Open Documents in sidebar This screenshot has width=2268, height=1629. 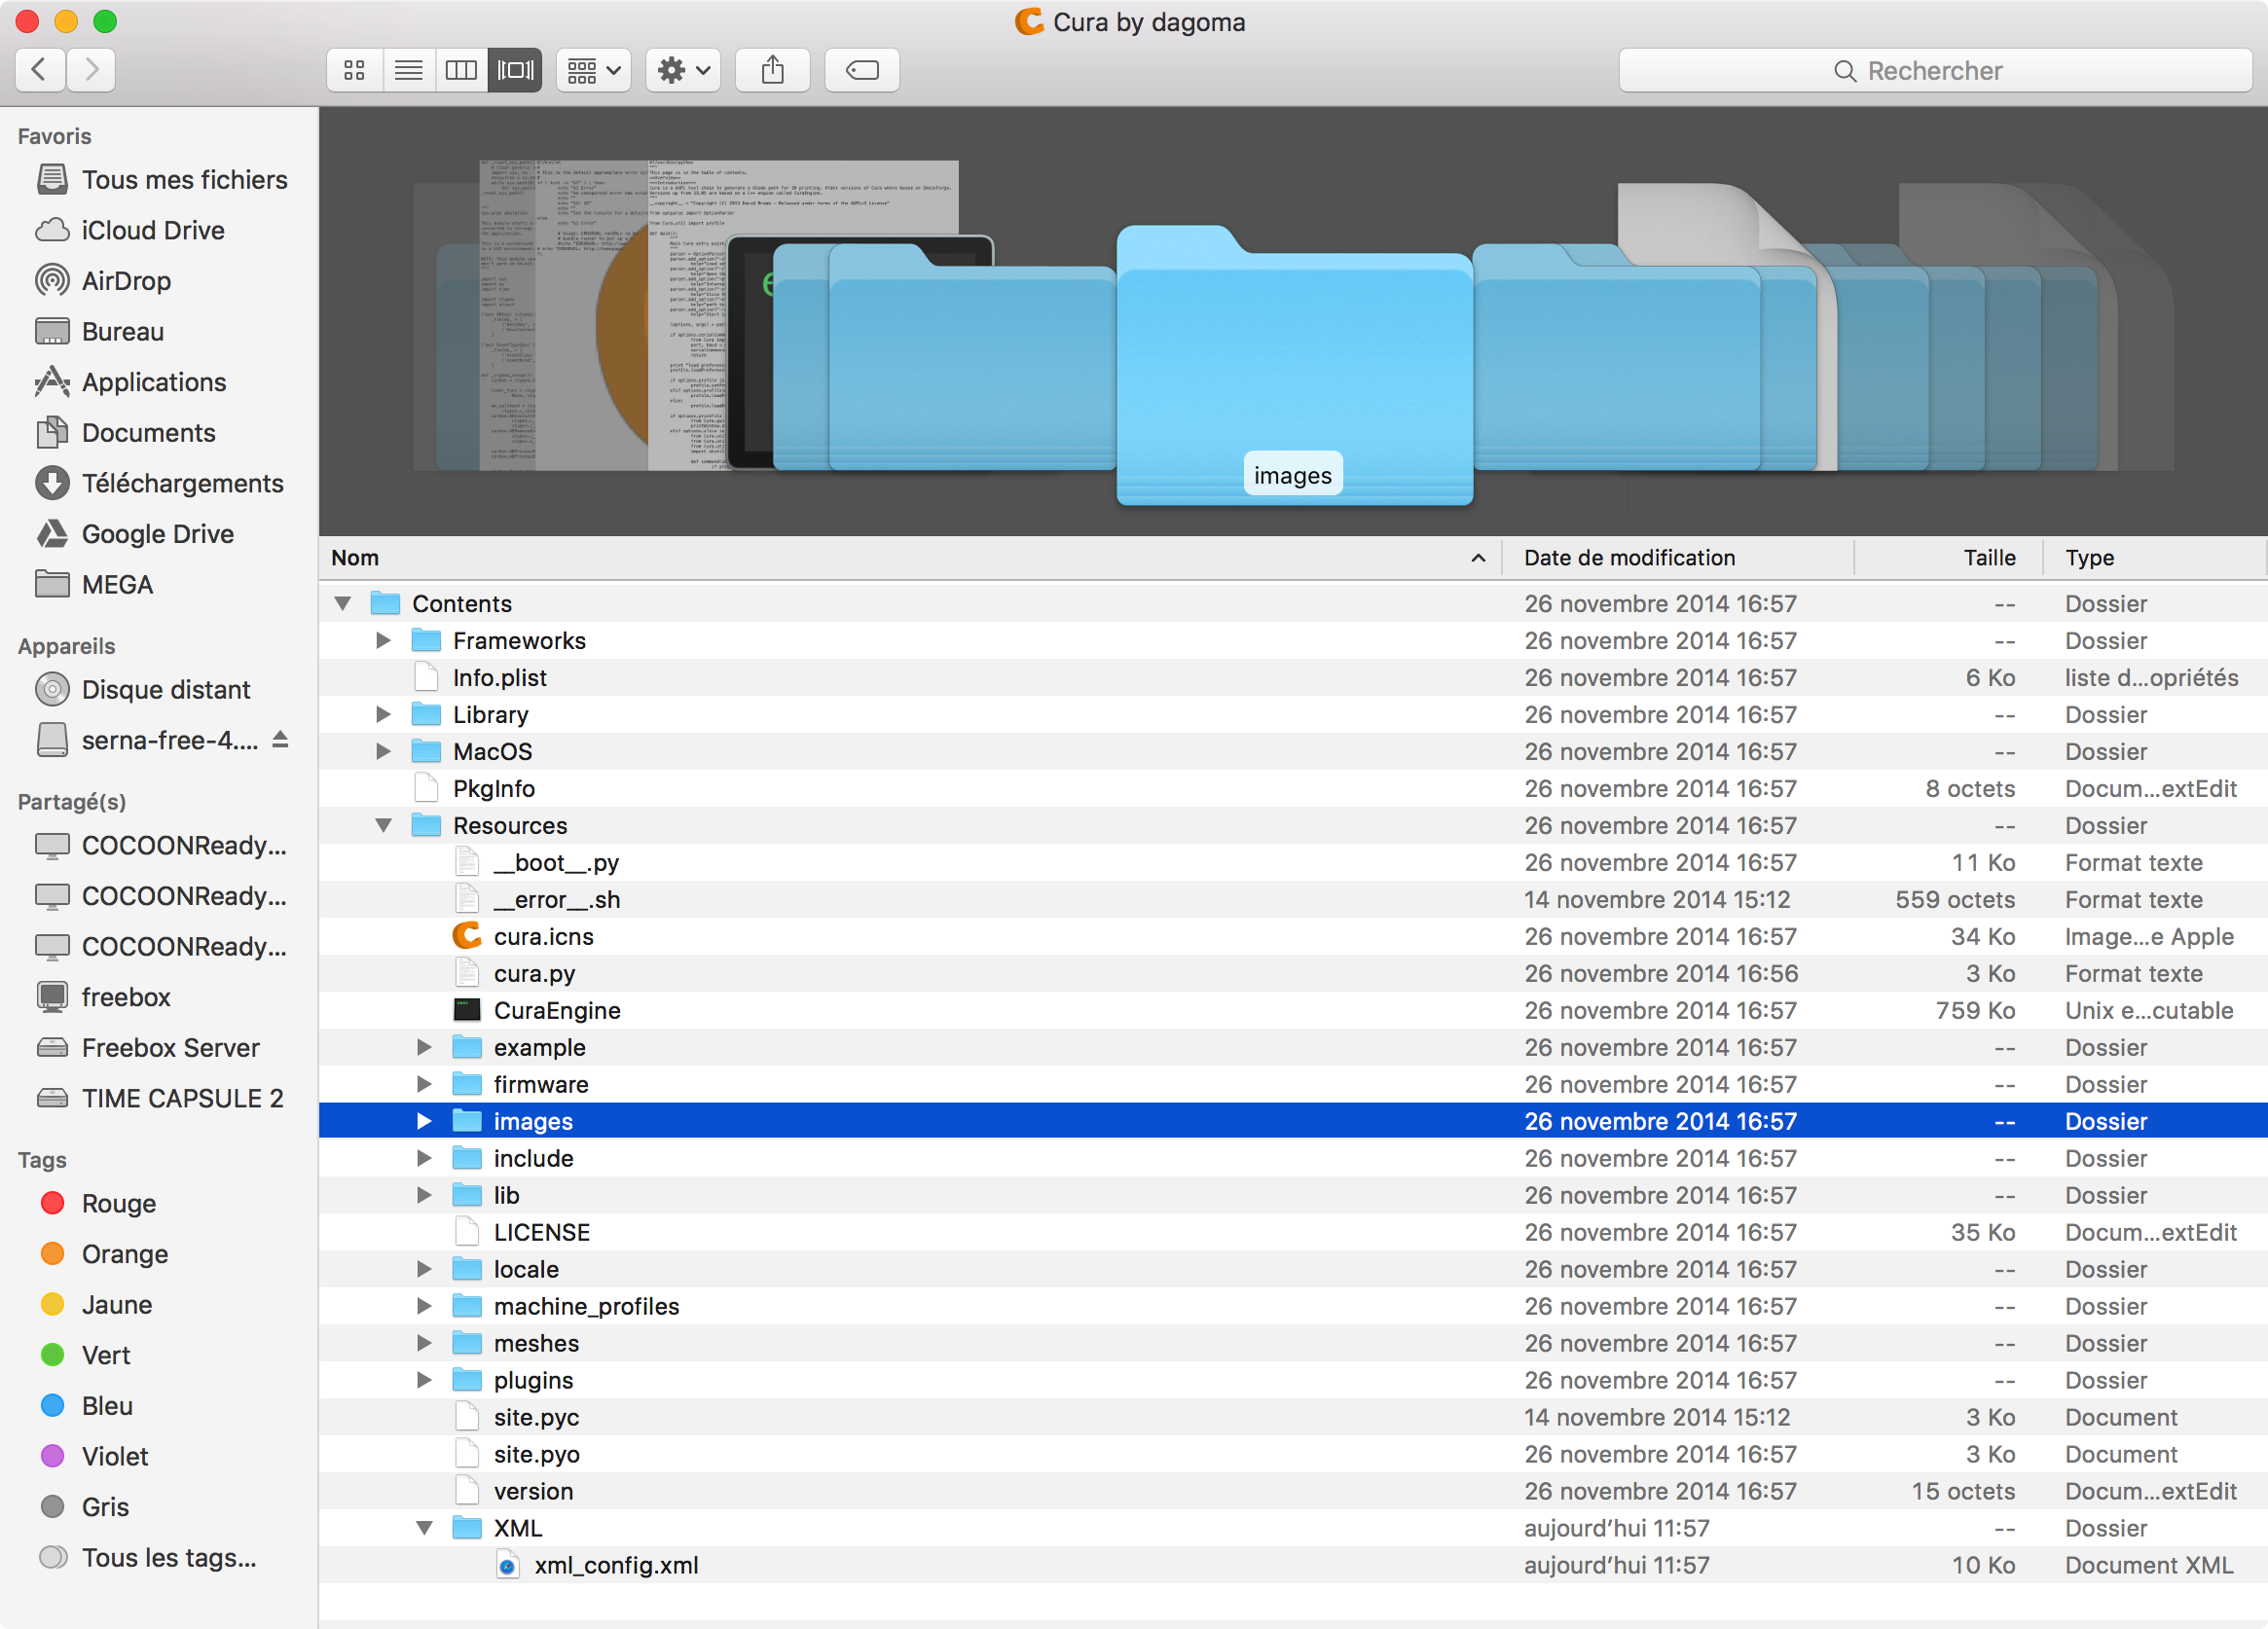tap(125, 433)
